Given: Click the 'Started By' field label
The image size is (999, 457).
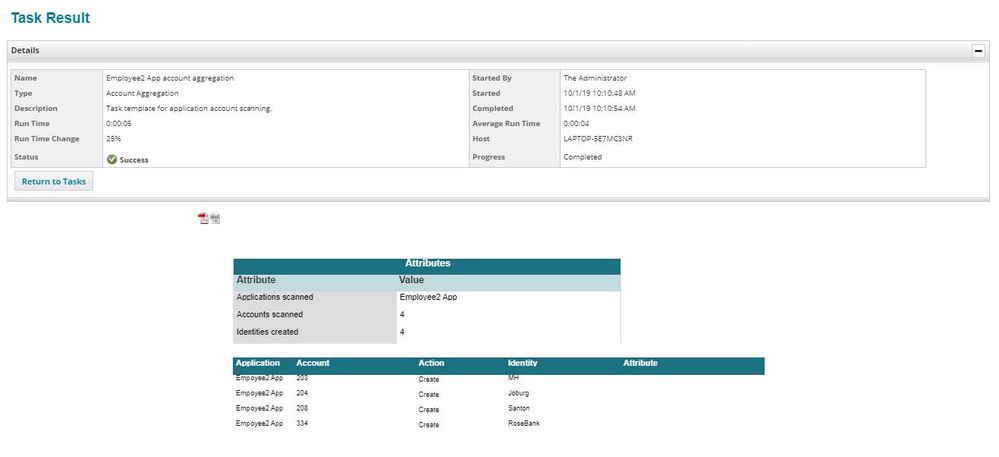Looking at the screenshot, I should tap(492, 78).
